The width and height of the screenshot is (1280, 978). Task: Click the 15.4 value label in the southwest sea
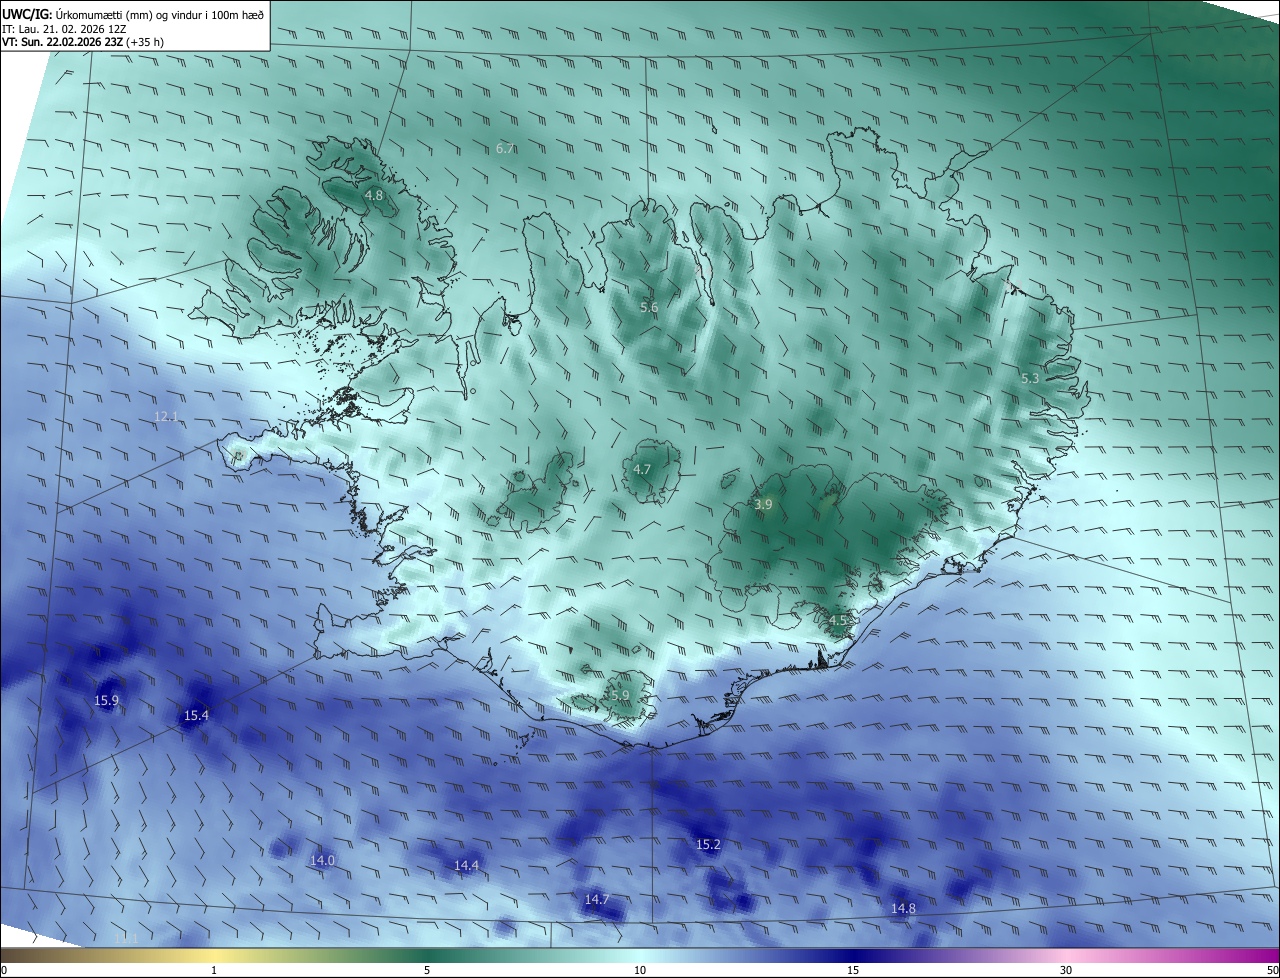click(196, 715)
